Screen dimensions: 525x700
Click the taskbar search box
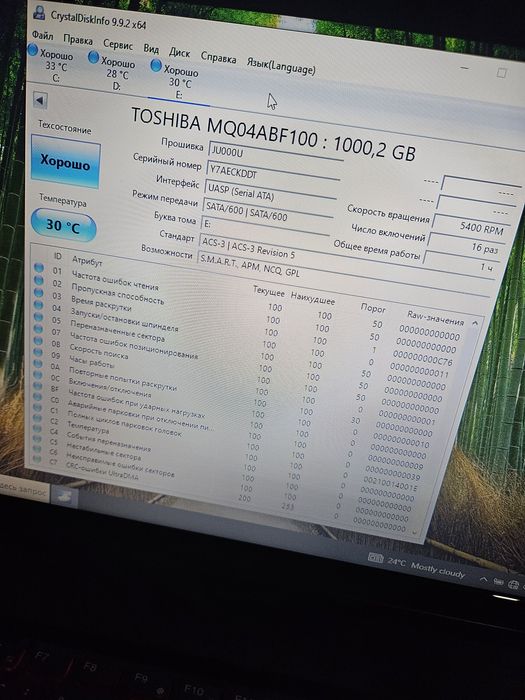(24, 489)
